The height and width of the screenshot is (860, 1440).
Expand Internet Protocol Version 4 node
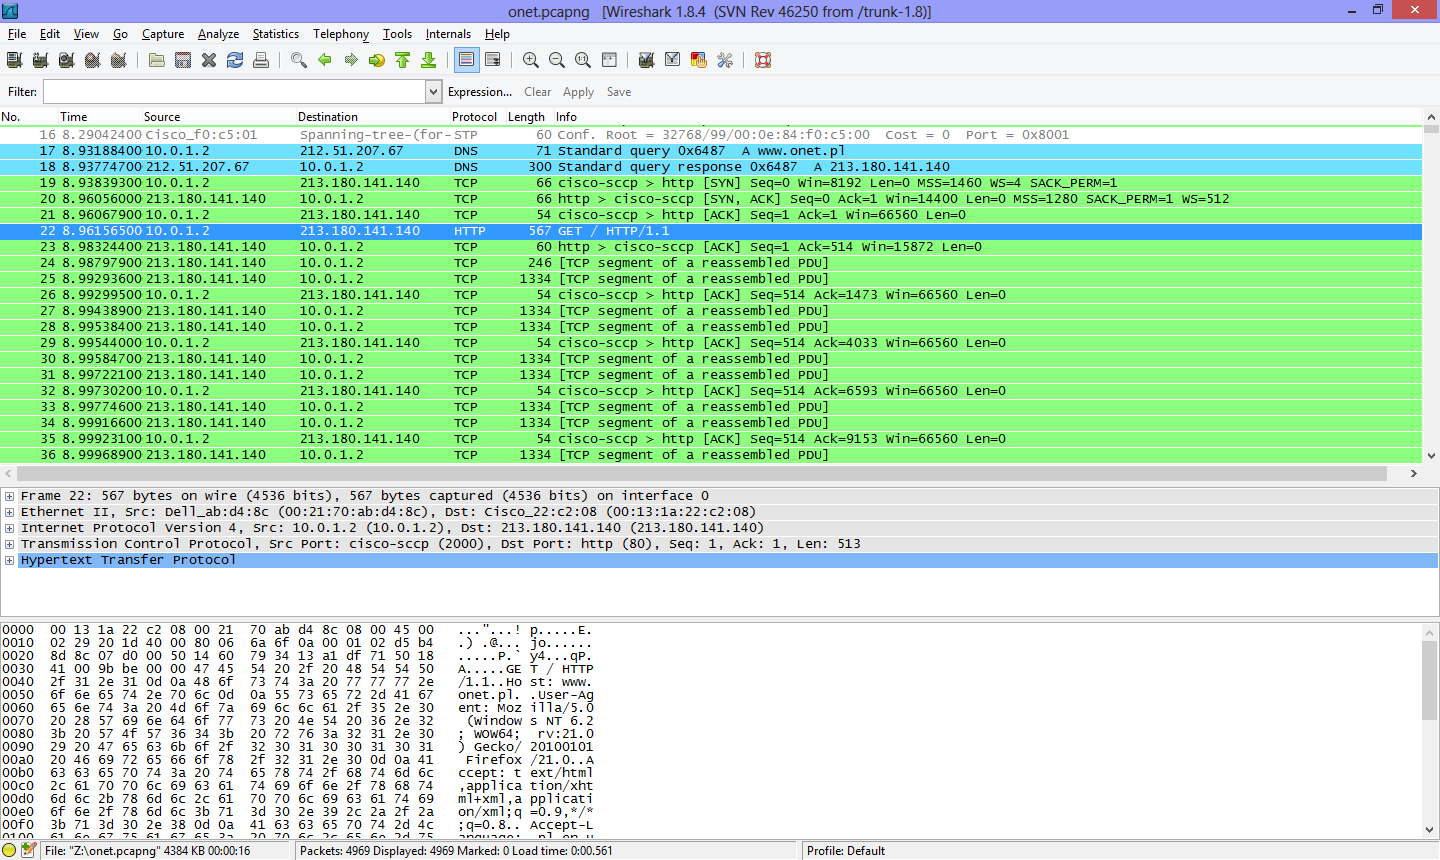[9, 528]
